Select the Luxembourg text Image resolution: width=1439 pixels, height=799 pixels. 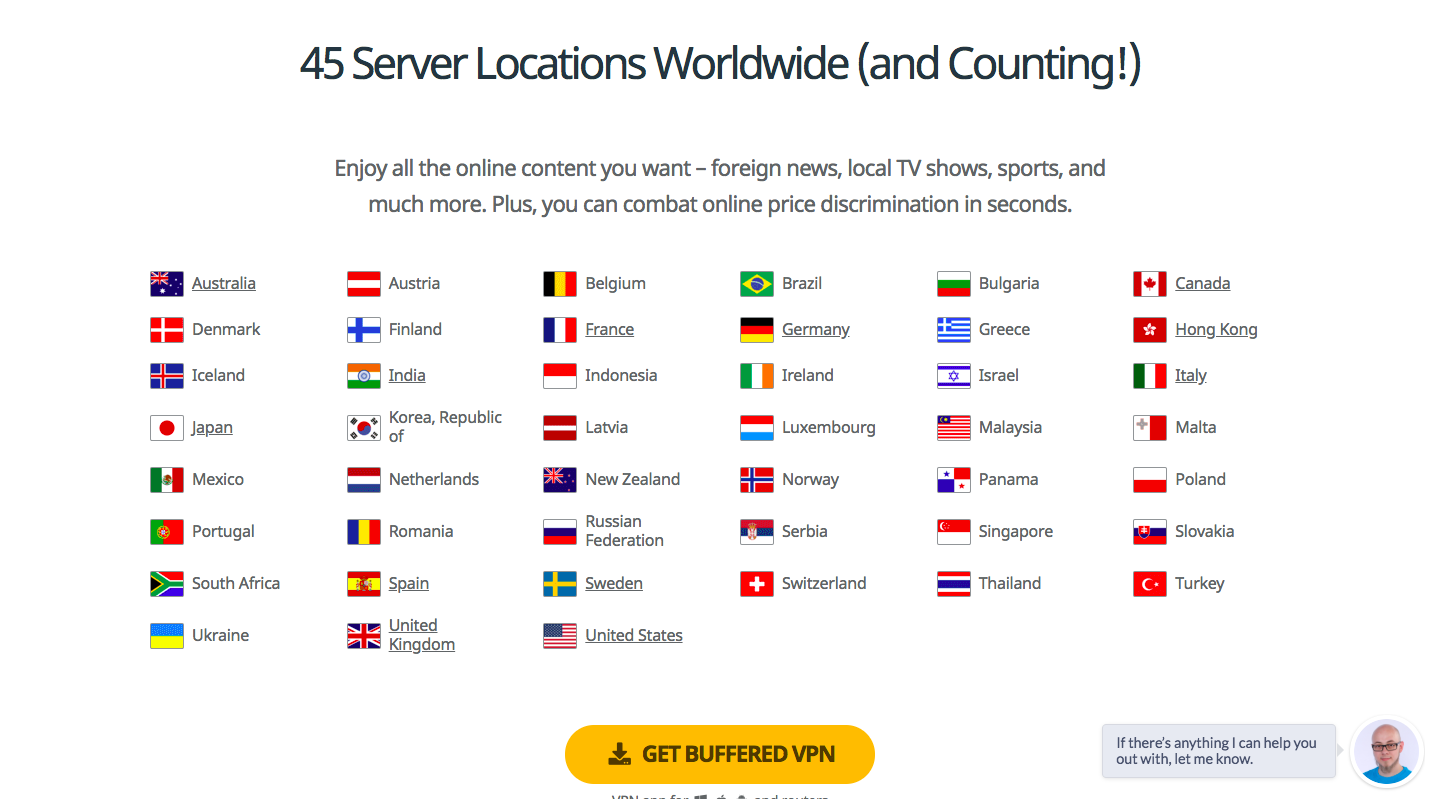pyautogui.click(x=829, y=428)
